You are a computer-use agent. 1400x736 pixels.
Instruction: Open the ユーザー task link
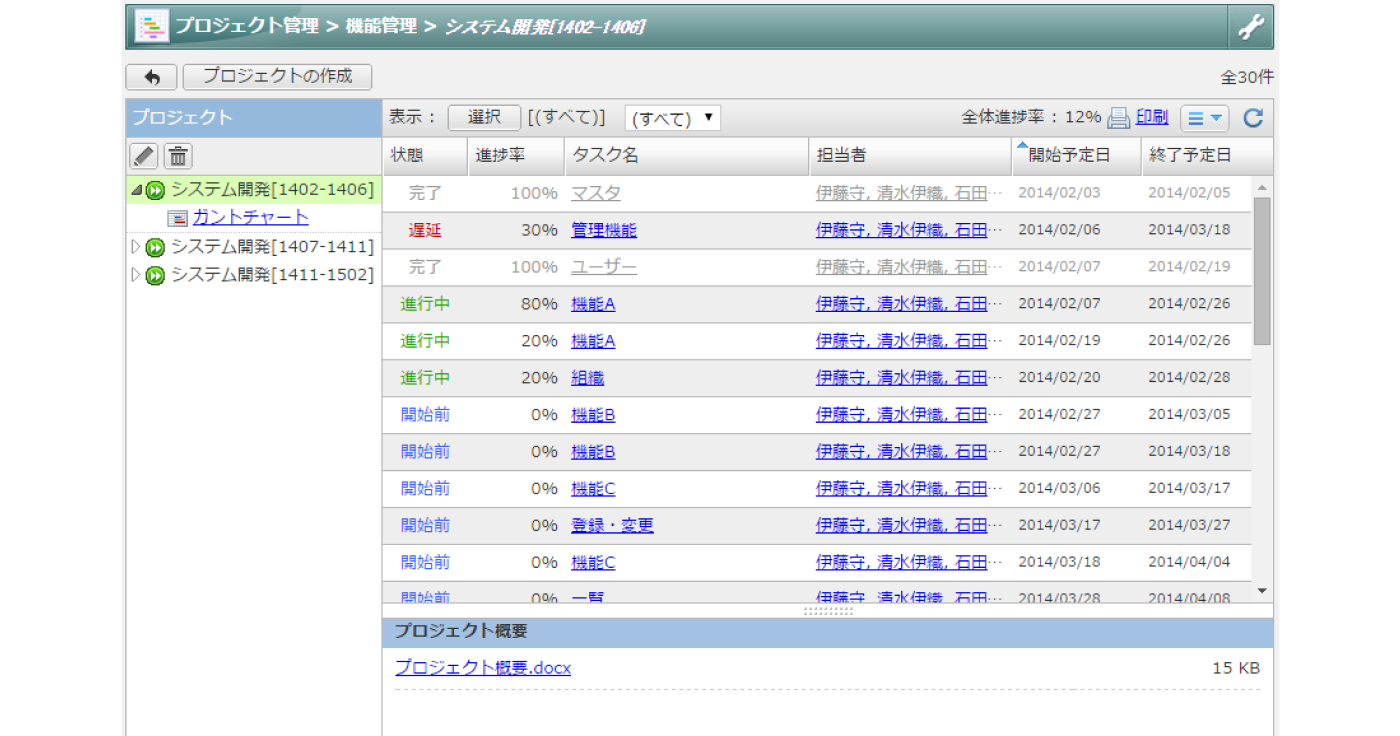click(604, 267)
